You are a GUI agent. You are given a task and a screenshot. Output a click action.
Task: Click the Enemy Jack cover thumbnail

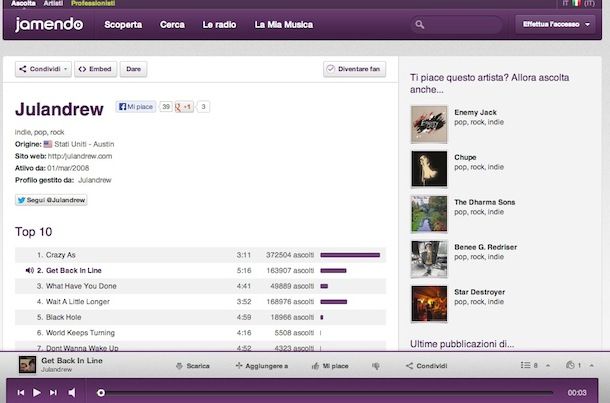[x=429, y=124]
